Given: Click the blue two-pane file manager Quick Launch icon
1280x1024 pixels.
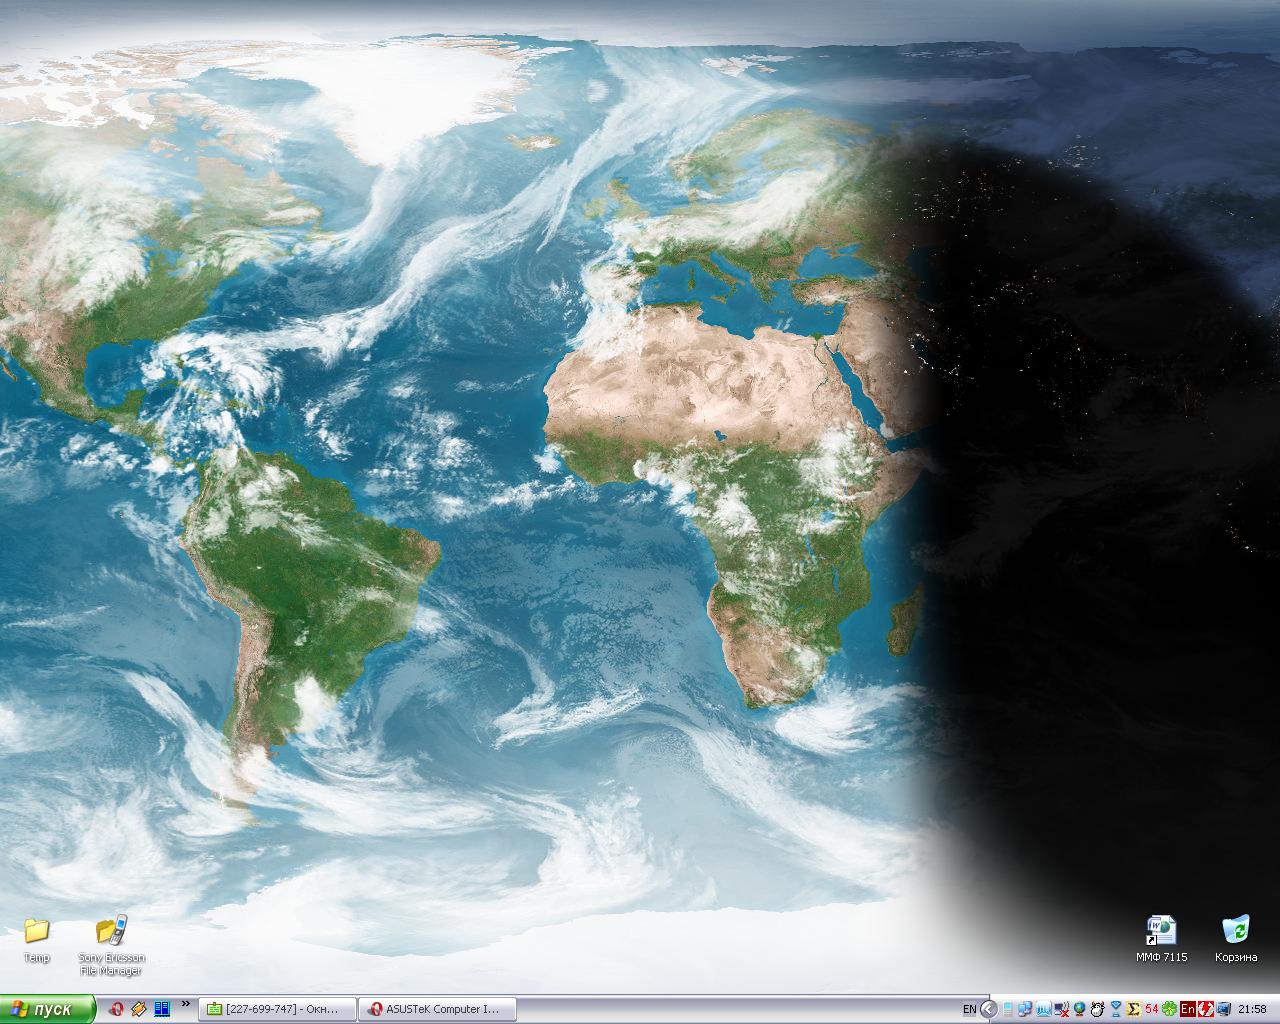Looking at the screenshot, I should tap(162, 1009).
